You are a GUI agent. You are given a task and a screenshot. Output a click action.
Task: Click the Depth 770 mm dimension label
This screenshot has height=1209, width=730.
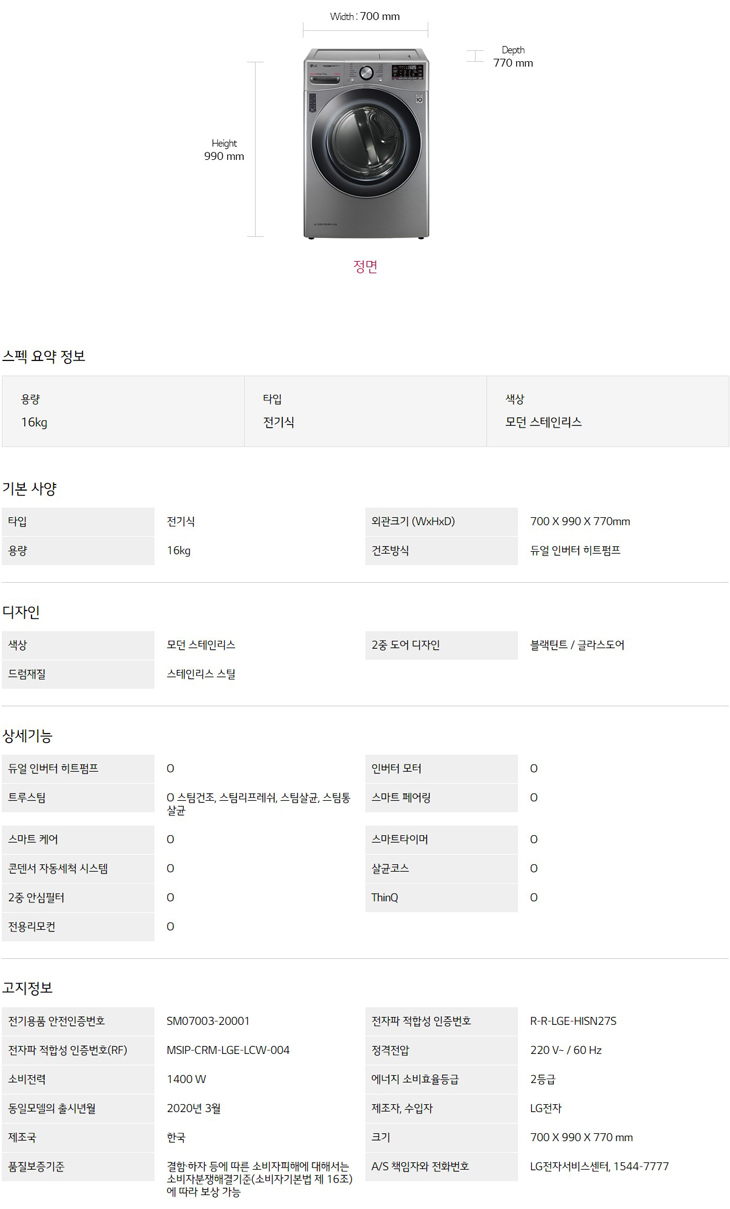pos(512,57)
